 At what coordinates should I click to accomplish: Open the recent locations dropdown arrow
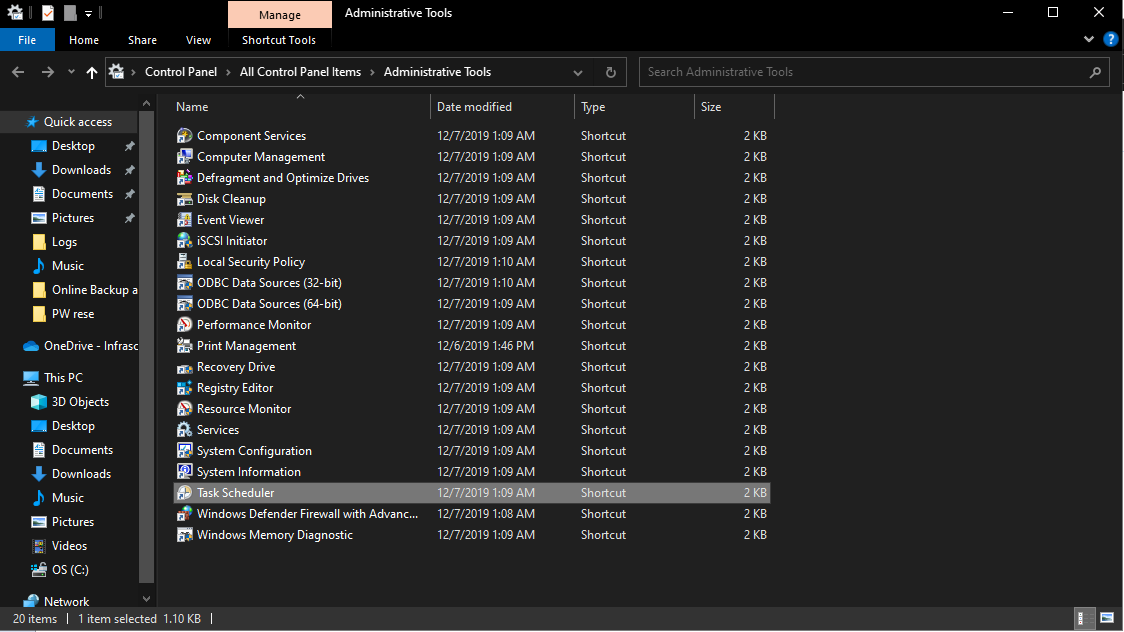71,72
